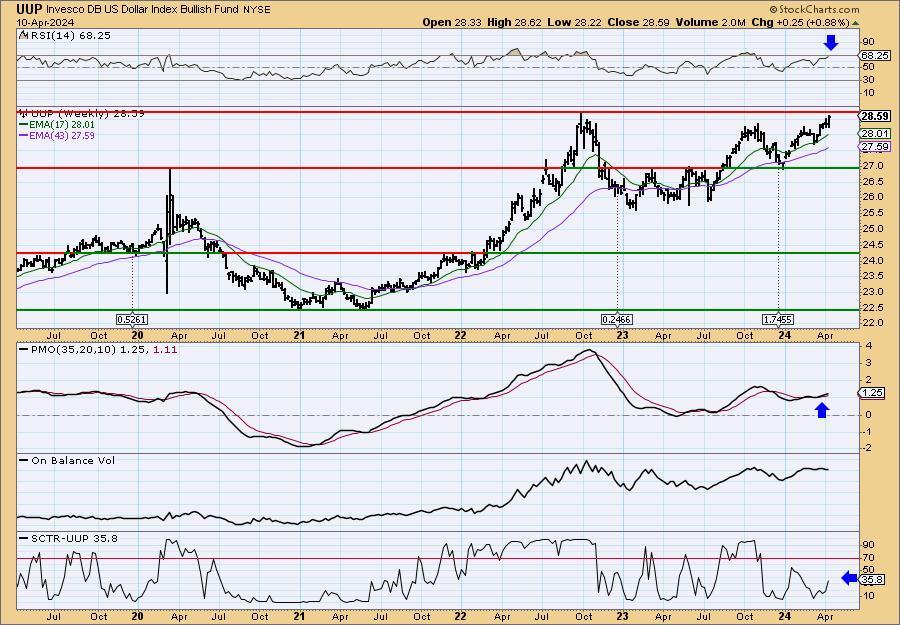900x625 pixels.
Task: Click the 1.7455 value label on price chart
Action: [x=778, y=319]
